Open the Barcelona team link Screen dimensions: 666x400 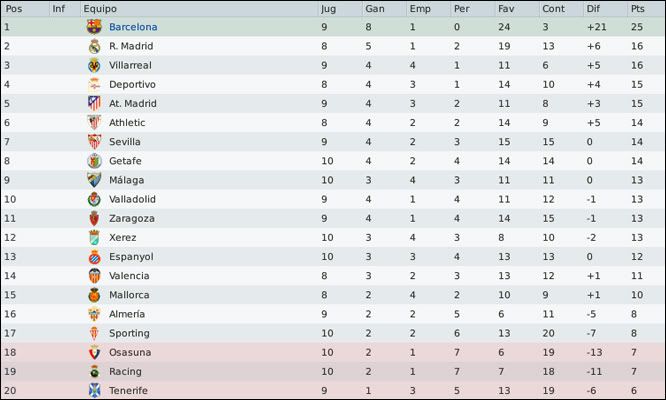coord(133,27)
